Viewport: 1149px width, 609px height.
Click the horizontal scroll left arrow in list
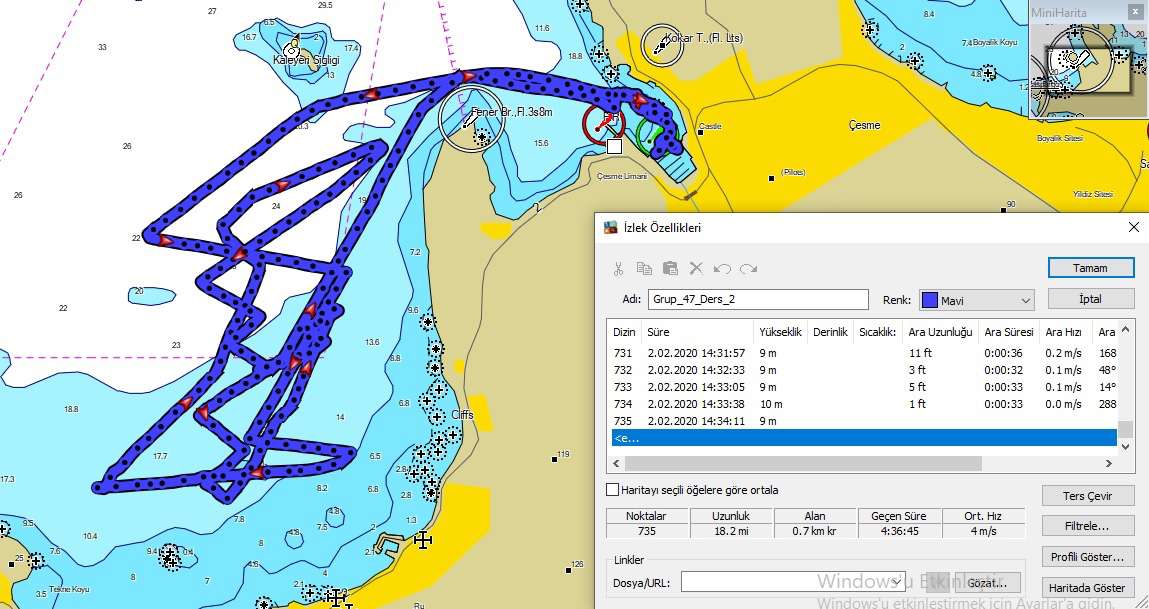coord(616,463)
